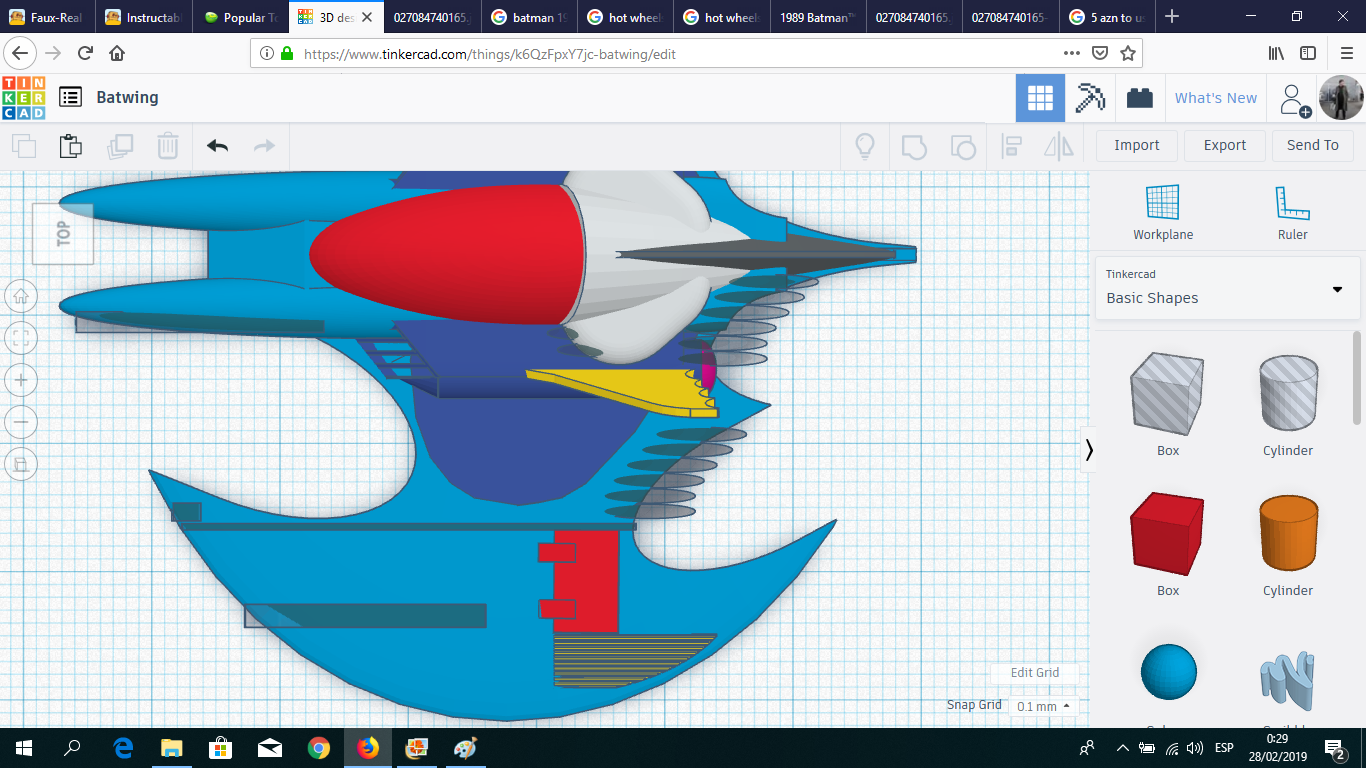Open the Blocks pickaxe mode
1366x768 pixels.
point(1089,98)
